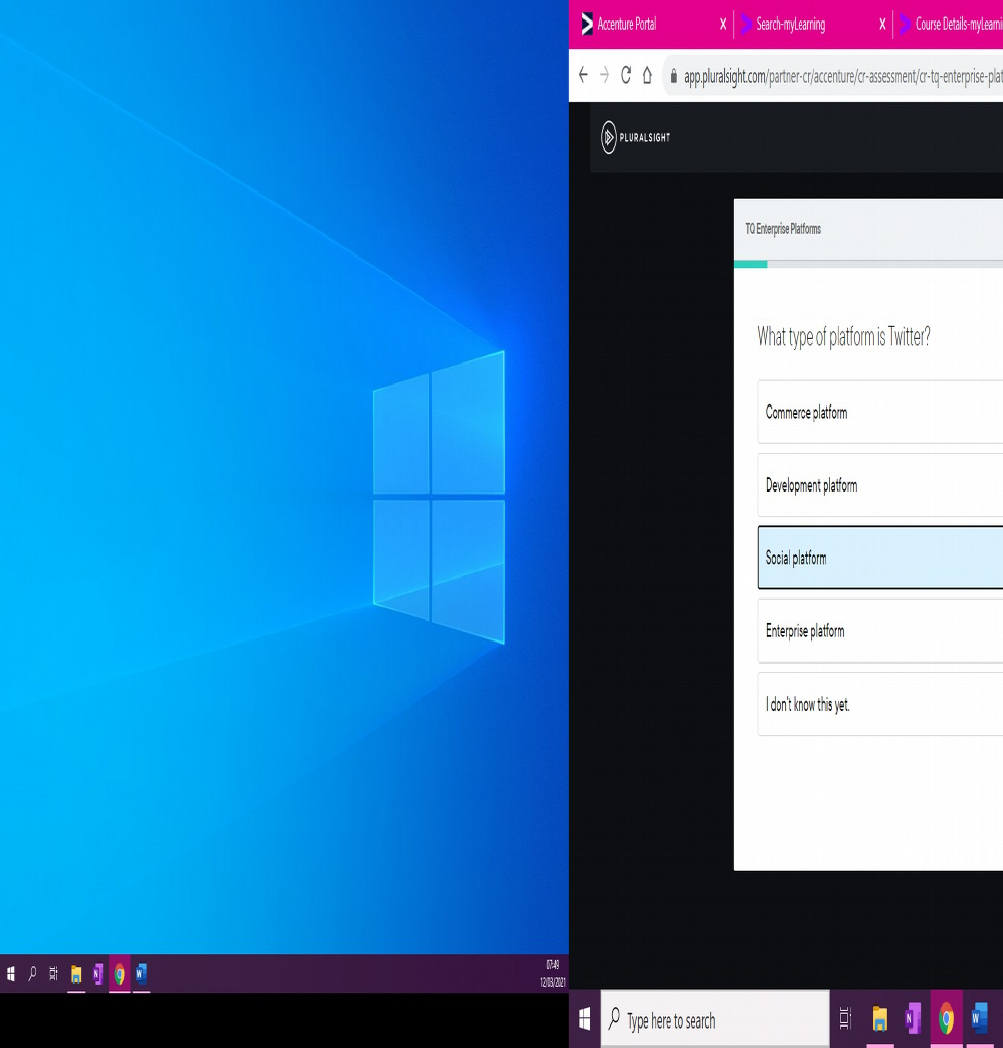Image resolution: width=1003 pixels, height=1048 pixels.
Task: Click the padlock icon in address bar
Action: 673,77
